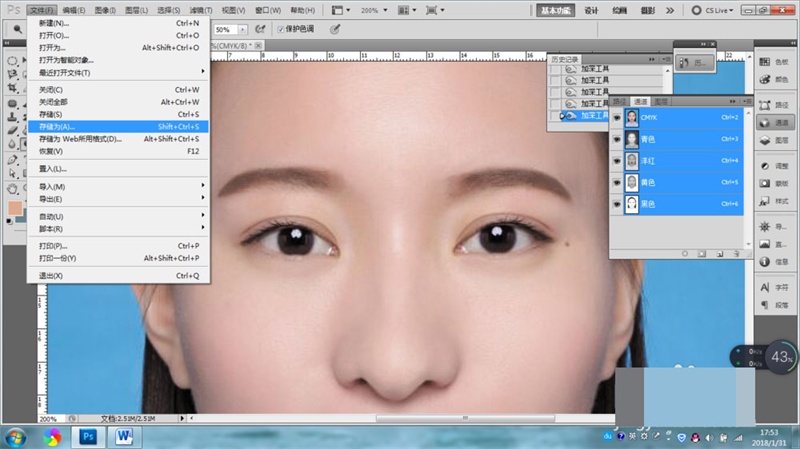Hide the 青色 channel eye icon
800x449 pixels.
coord(617,139)
